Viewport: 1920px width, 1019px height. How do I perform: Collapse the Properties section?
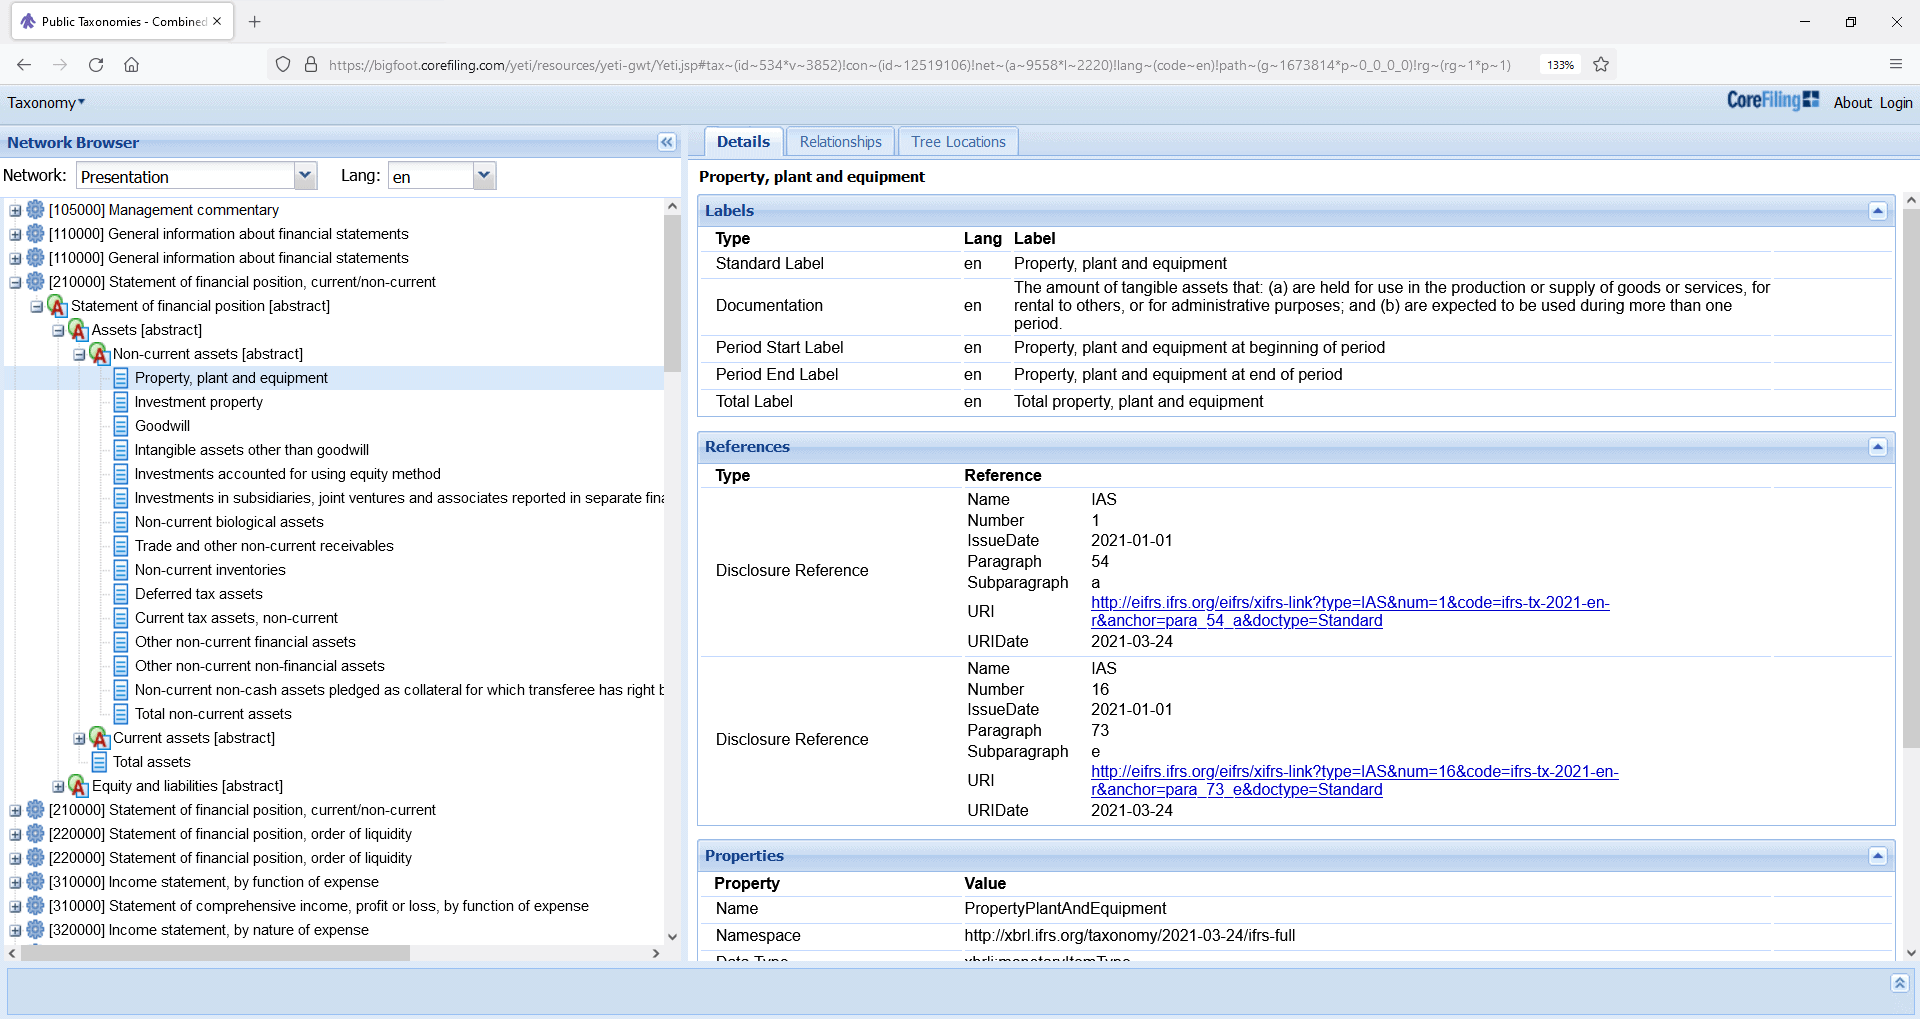[1877, 856]
